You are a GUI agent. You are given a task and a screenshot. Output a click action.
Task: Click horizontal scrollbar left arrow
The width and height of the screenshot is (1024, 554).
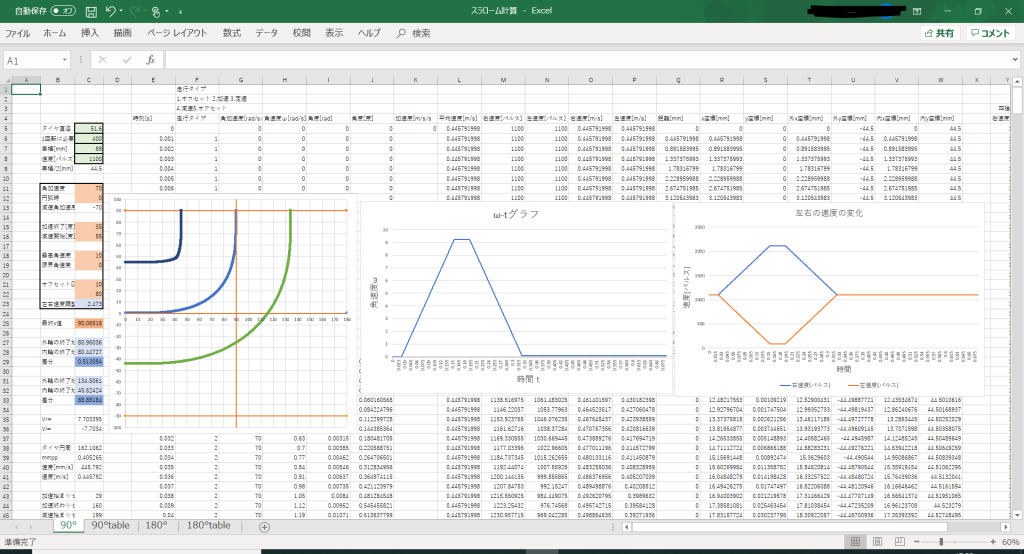627,527
